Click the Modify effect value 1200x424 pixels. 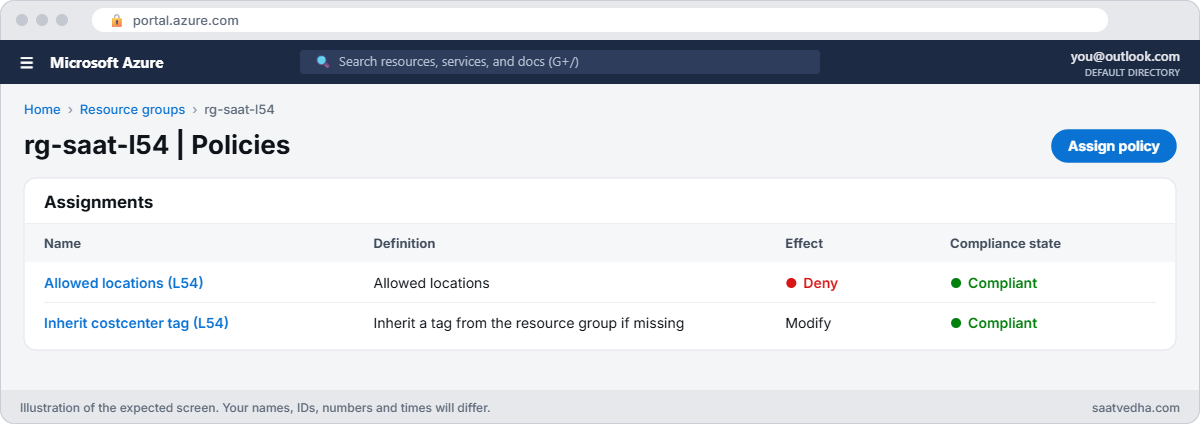808,323
